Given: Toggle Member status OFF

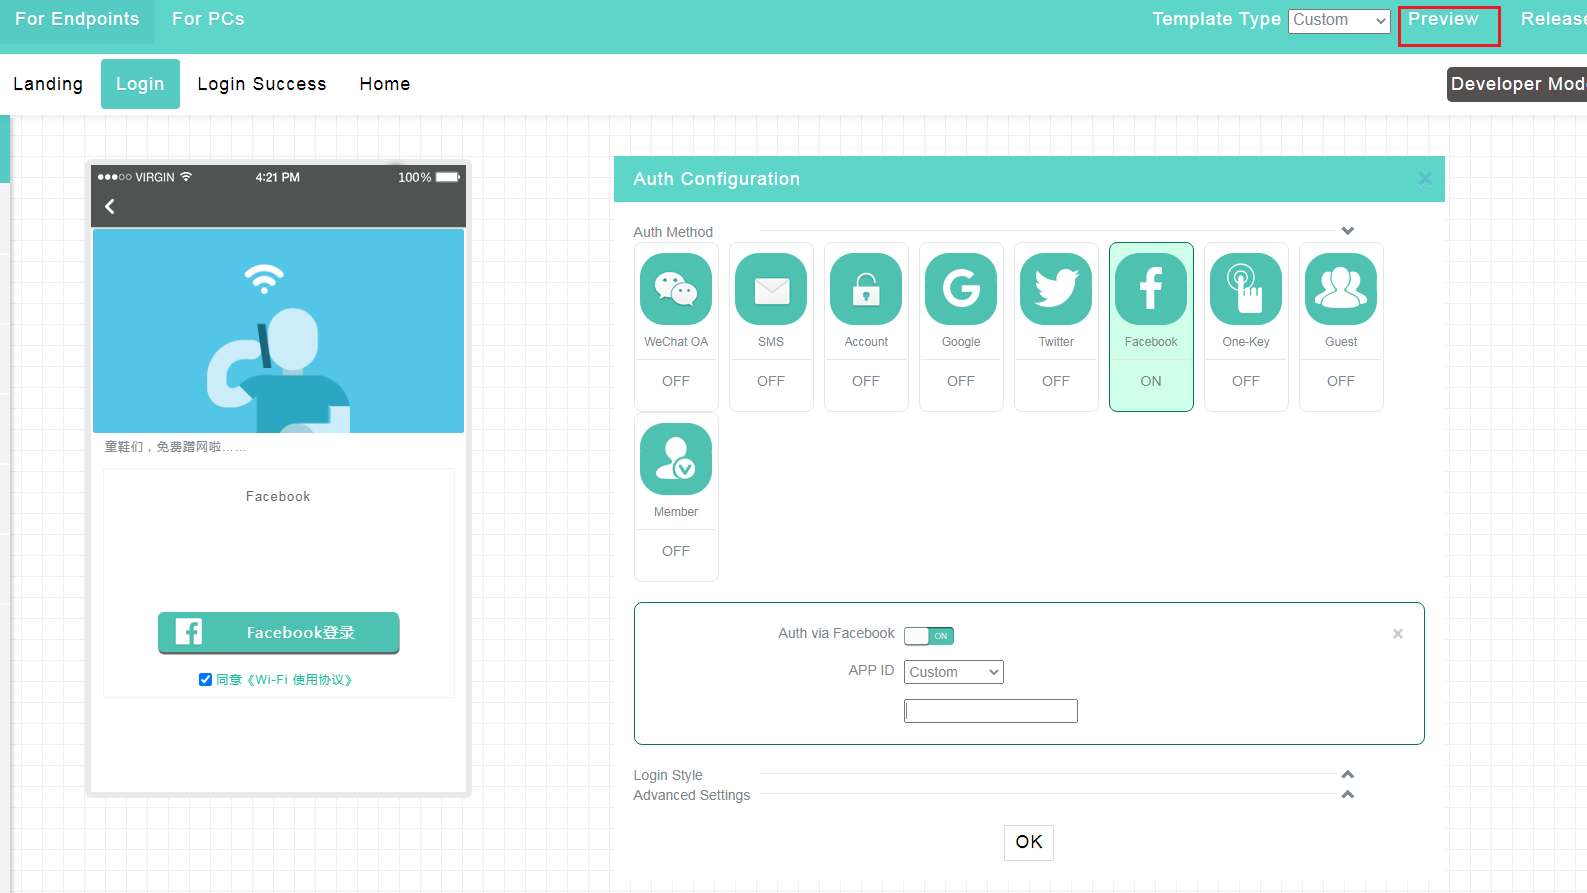Looking at the screenshot, I should pyautogui.click(x=676, y=551).
